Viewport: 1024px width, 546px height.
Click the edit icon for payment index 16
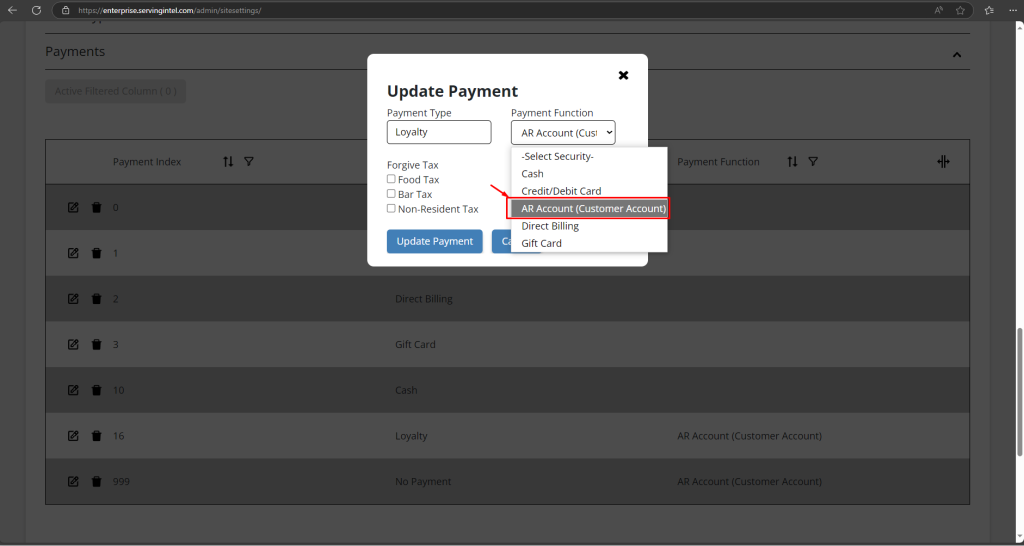73,436
